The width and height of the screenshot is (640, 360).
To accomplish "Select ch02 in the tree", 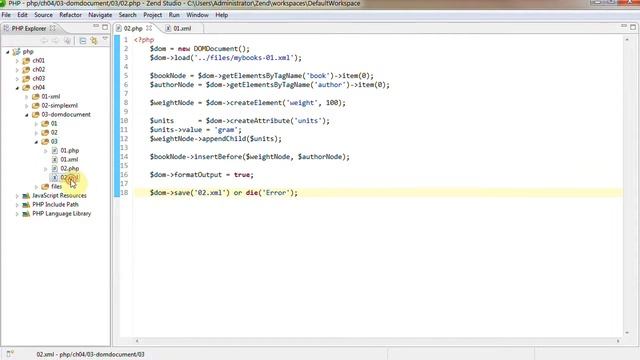I will tap(39, 69).
